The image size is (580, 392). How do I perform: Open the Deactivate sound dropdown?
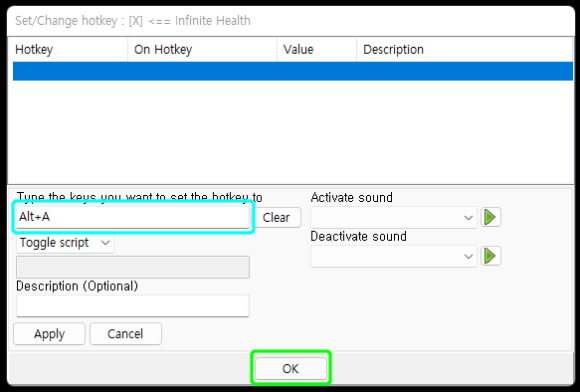pos(394,256)
